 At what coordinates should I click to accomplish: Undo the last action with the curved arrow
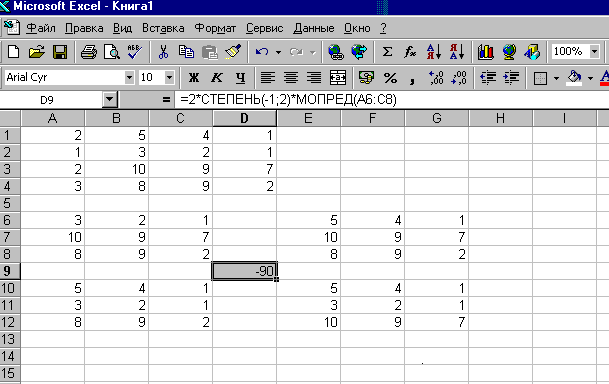[x=262, y=52]
